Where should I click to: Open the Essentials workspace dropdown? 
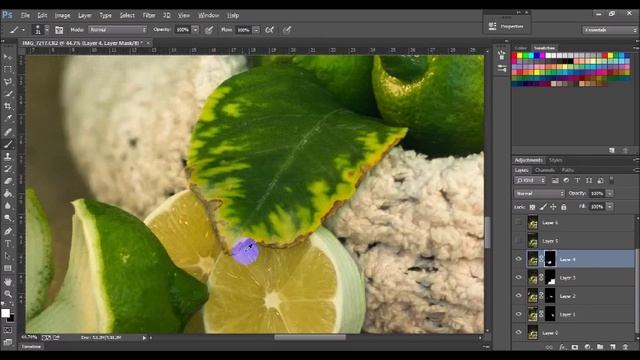[609, 30]
